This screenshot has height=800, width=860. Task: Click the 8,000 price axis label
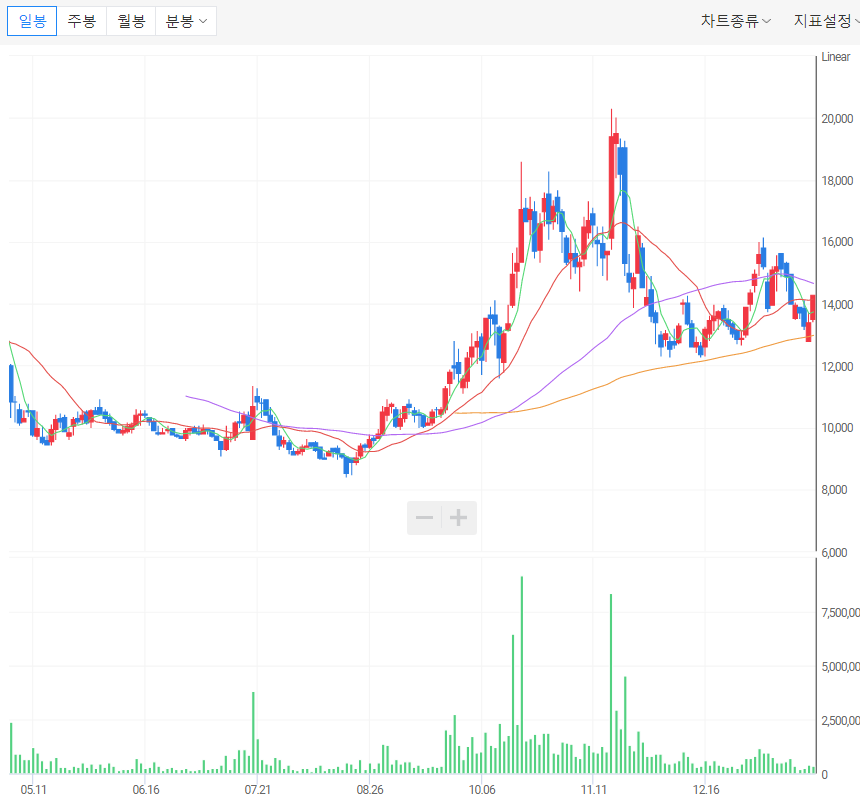[834, 490]
